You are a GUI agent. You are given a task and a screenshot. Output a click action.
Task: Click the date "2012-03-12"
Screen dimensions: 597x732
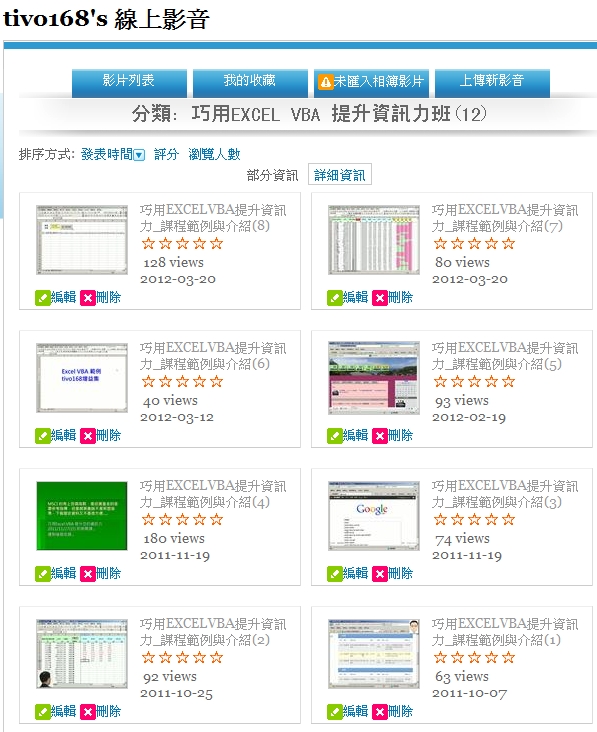pyautogui.click(x=177, y=417)
